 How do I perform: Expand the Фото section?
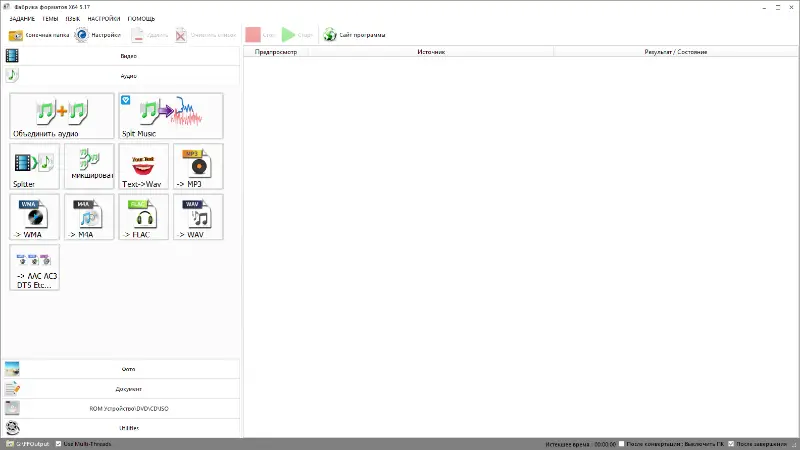(121, 369)
